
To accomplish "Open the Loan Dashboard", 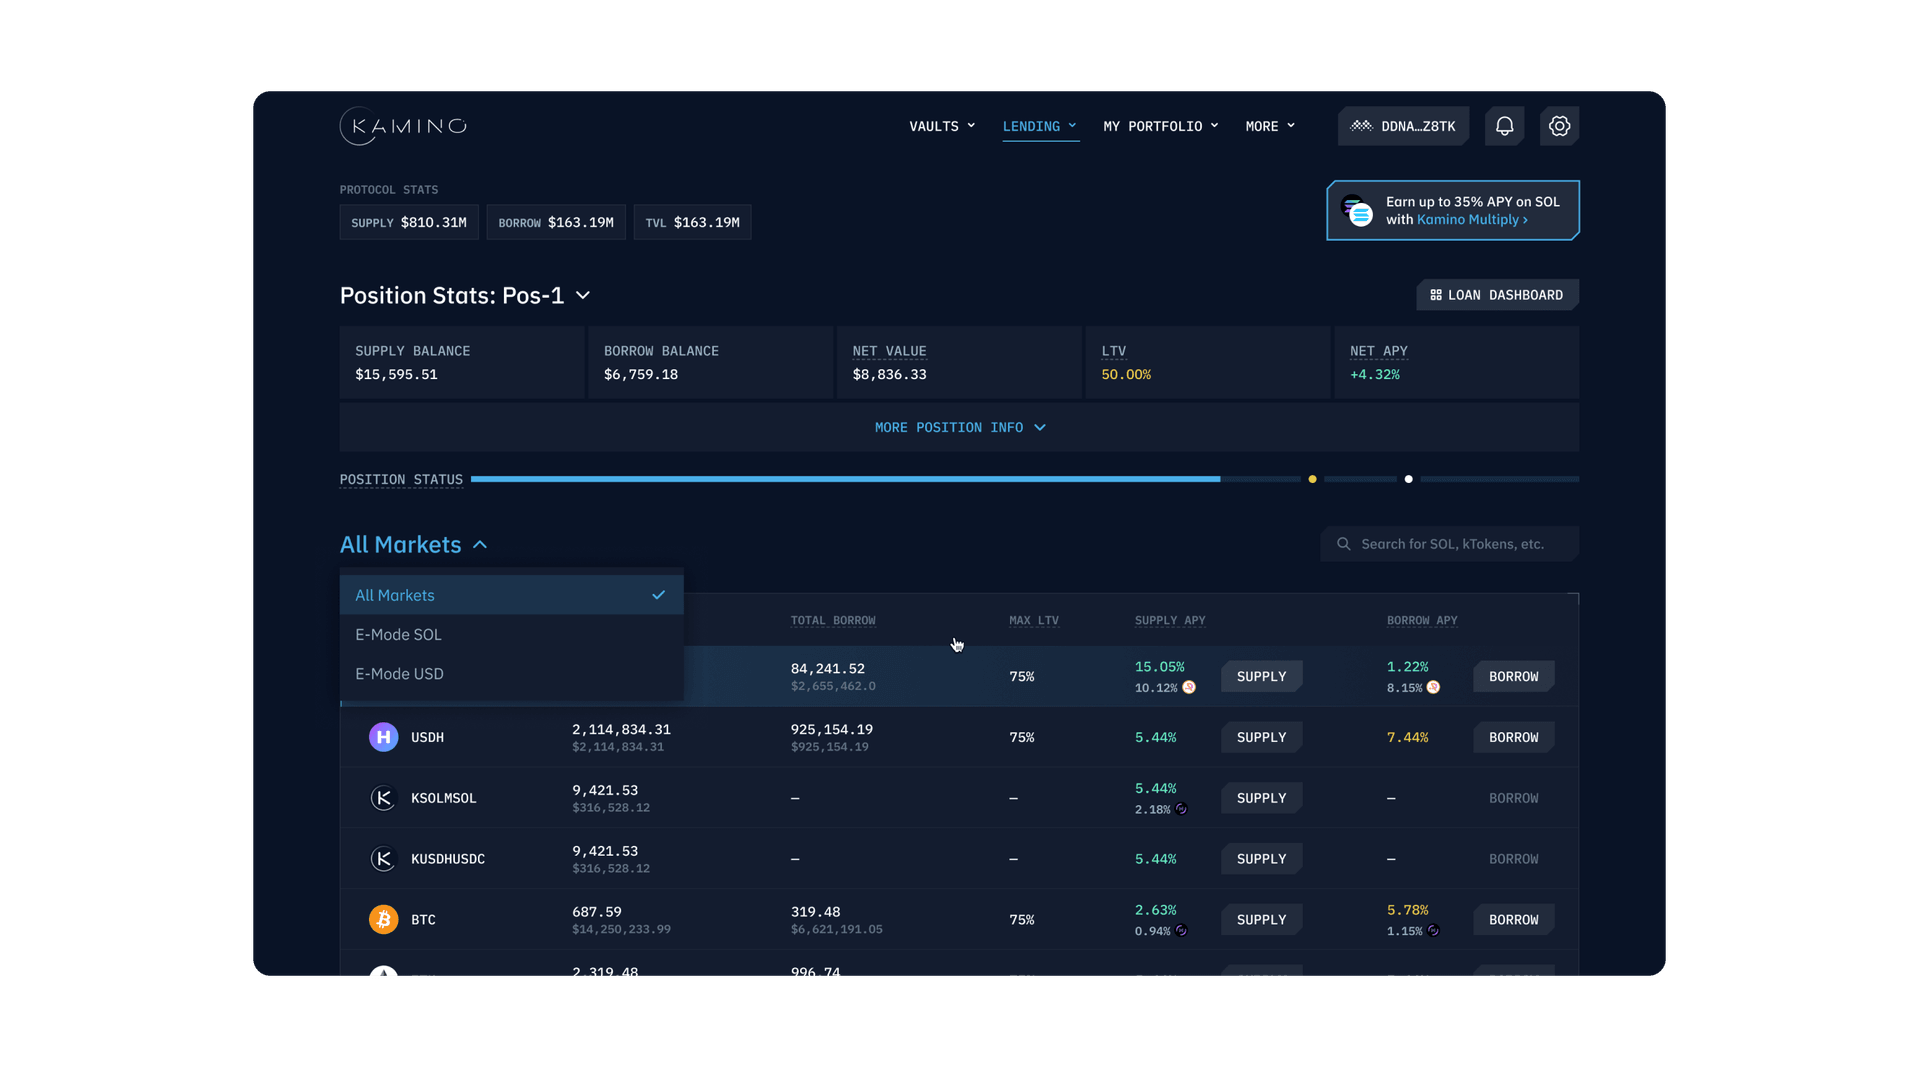I will click(x=1497, y=295).
